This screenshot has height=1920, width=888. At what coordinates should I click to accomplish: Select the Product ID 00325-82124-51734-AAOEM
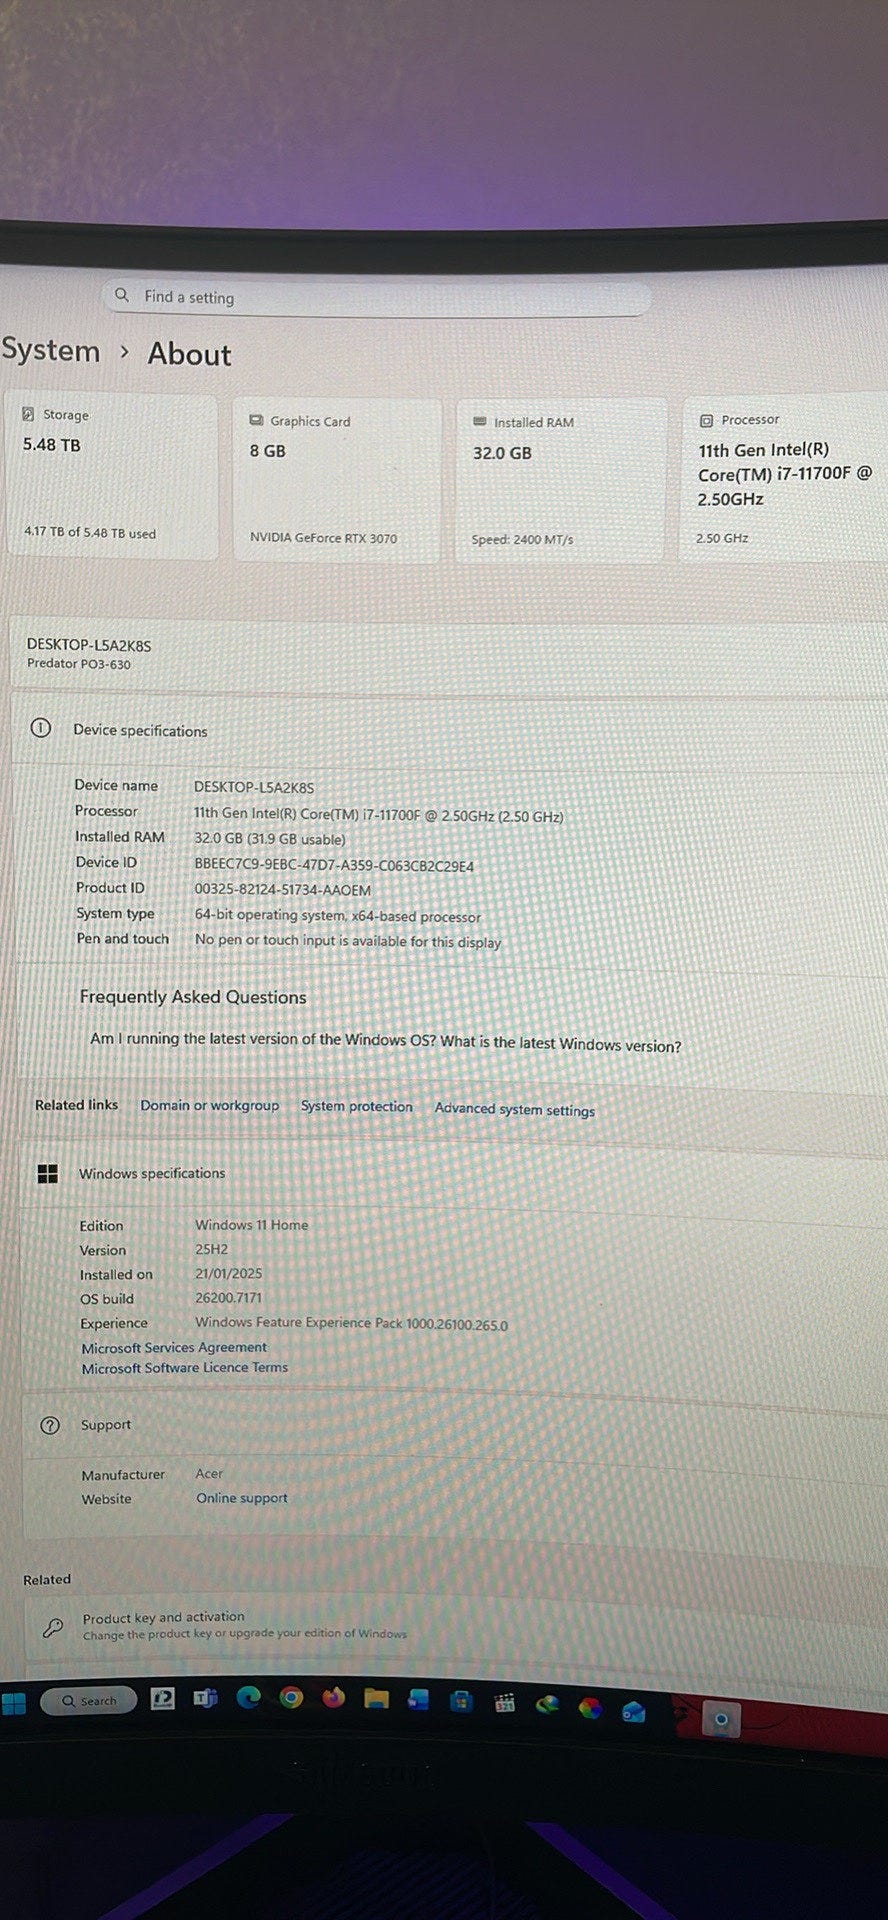pos(282,890)
